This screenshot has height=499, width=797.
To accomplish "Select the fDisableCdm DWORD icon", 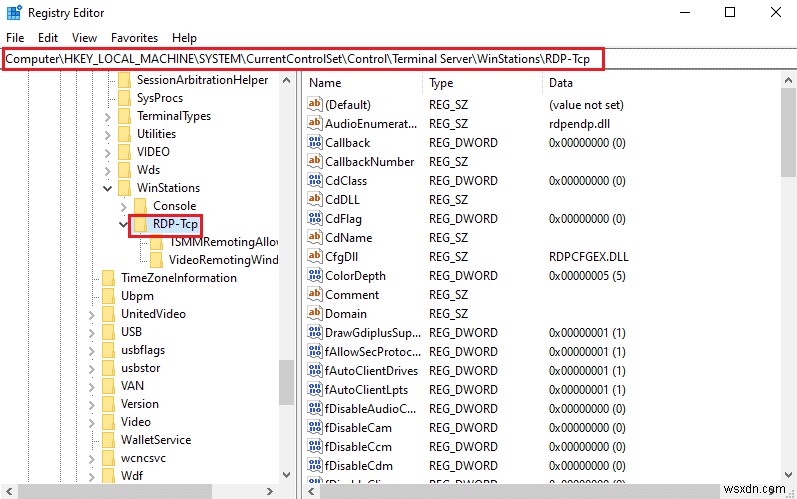I will [x=315, y=465].
